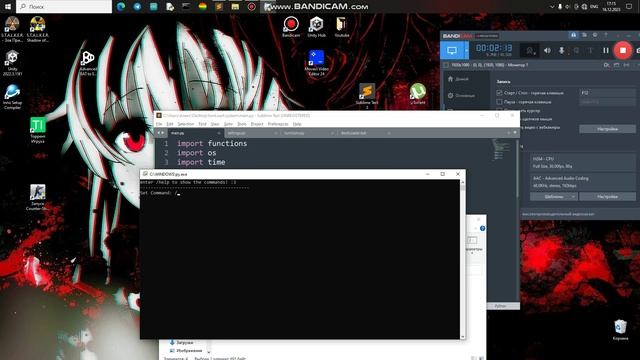Screen dimensions: 640x360
Task: Click the 'import time' code line
Action: point(201,162)
